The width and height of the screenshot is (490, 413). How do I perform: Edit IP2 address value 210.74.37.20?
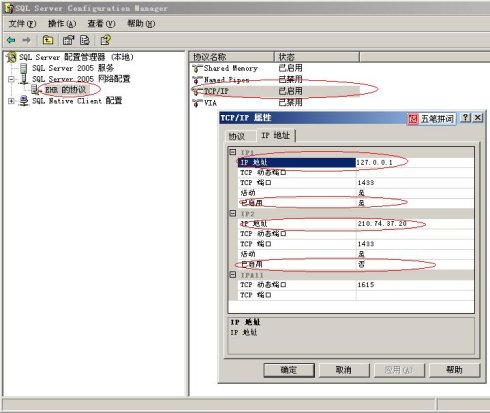click(415, 224)
